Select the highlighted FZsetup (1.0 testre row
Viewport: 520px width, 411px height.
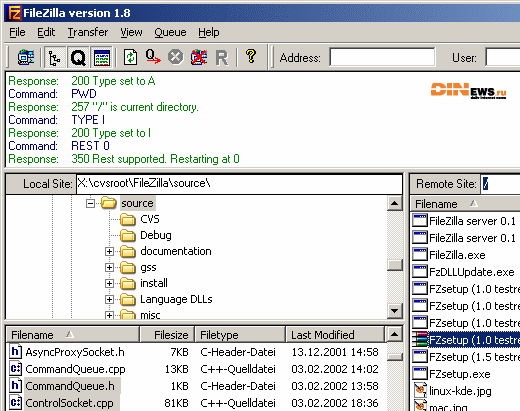click(466, 340)
